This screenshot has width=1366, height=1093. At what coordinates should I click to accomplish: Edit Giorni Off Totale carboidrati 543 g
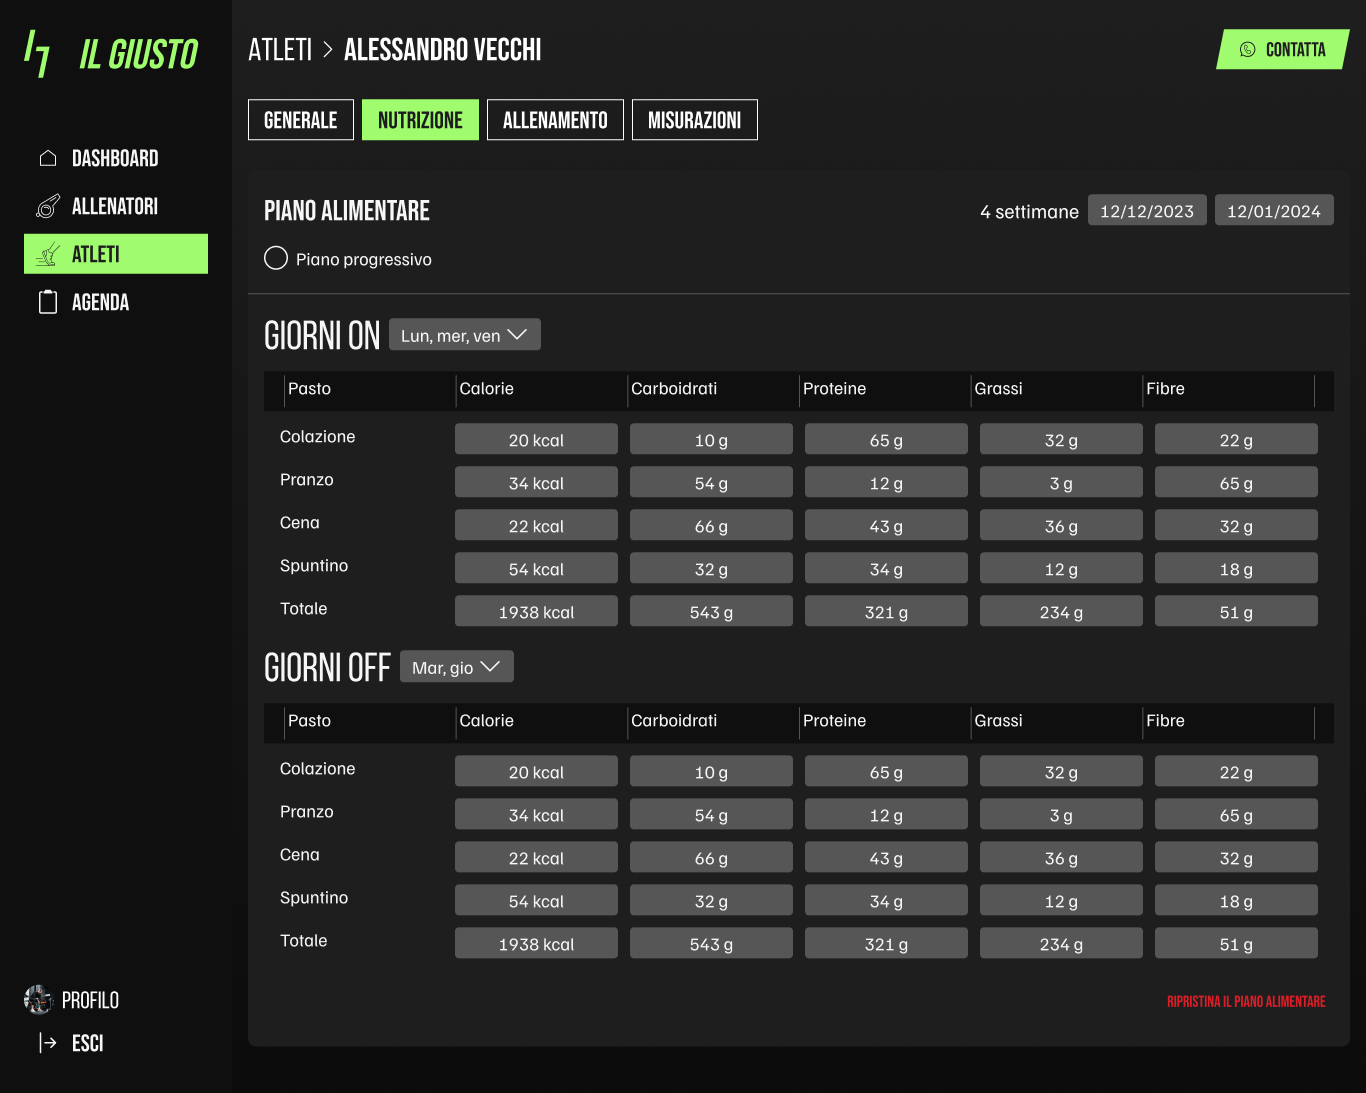[711, 943]
